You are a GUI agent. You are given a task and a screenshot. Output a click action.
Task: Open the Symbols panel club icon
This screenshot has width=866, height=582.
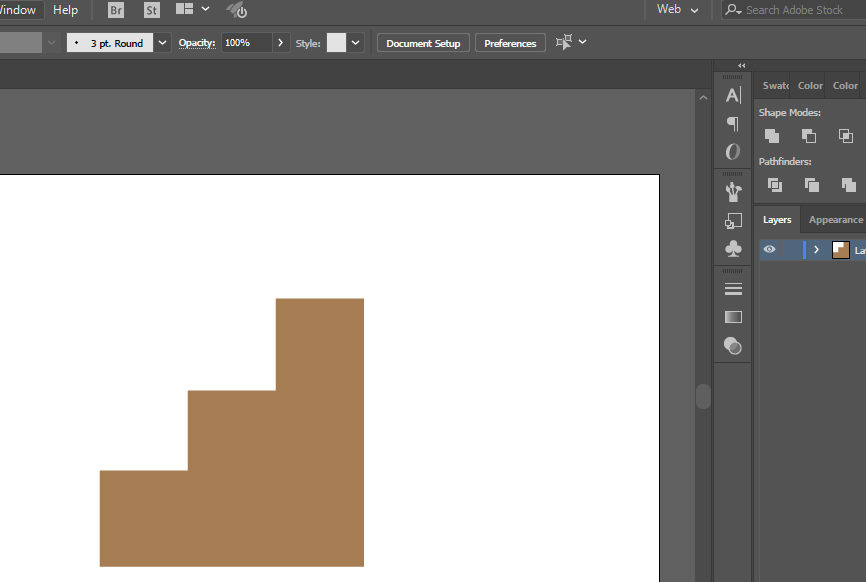click(733, 248)
